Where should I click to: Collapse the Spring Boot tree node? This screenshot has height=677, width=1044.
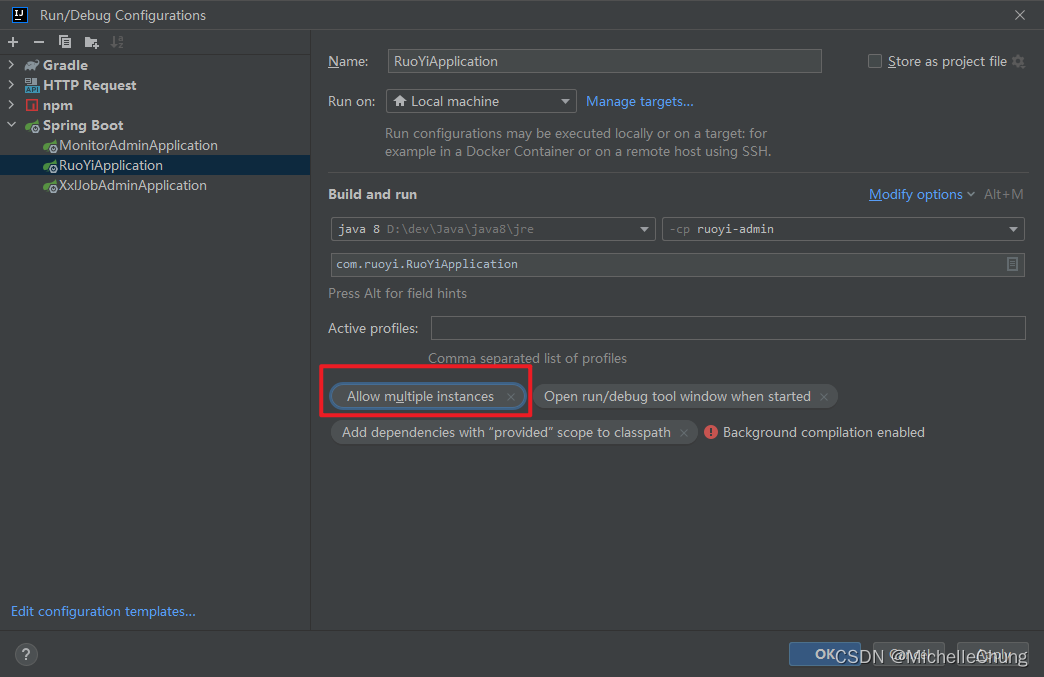click(11, 124)
